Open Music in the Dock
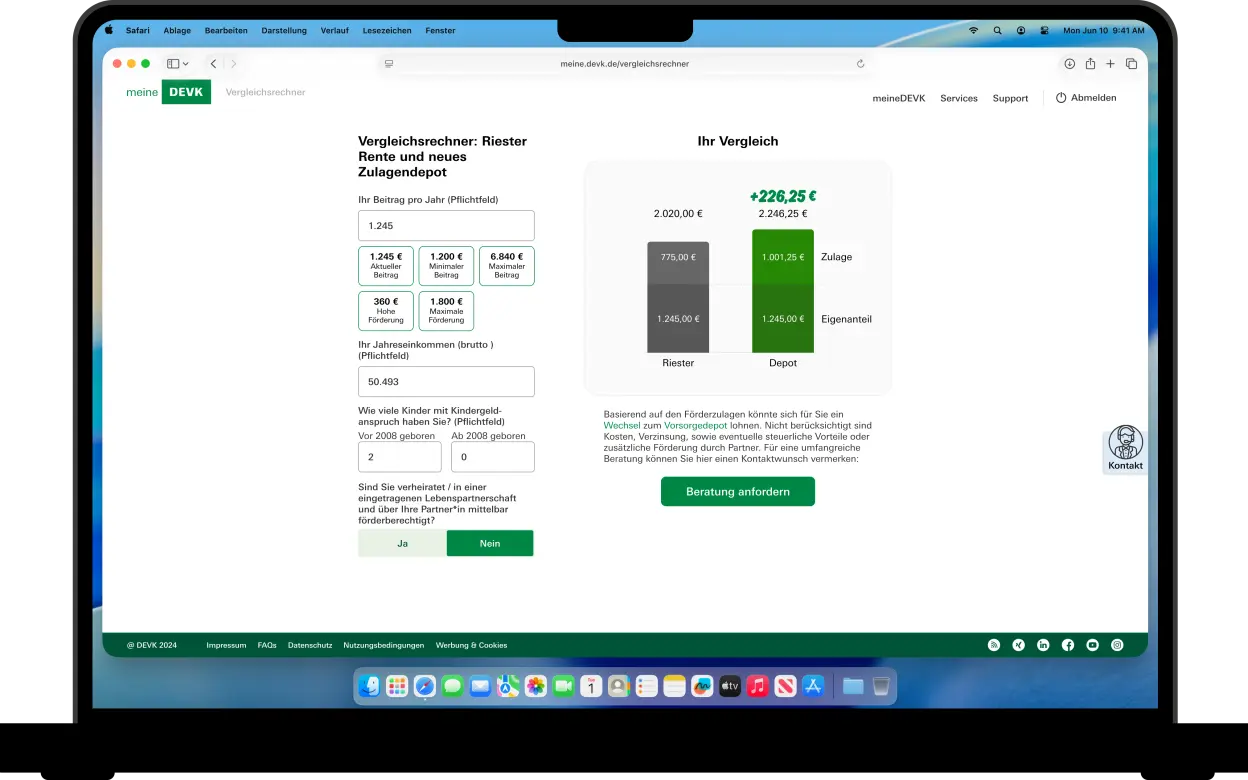 point(758,686)
